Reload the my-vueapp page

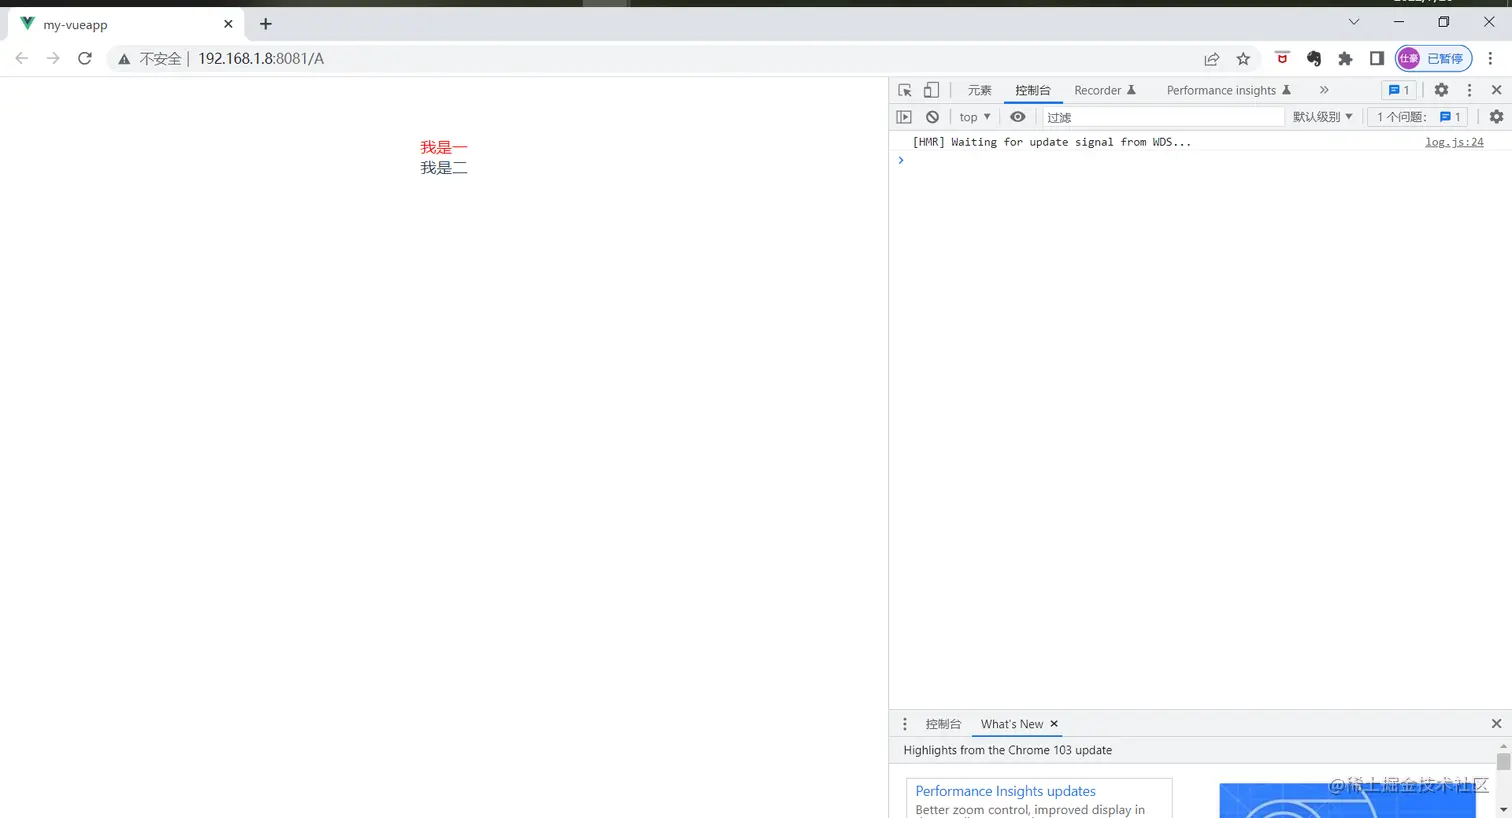coord(85,59)
